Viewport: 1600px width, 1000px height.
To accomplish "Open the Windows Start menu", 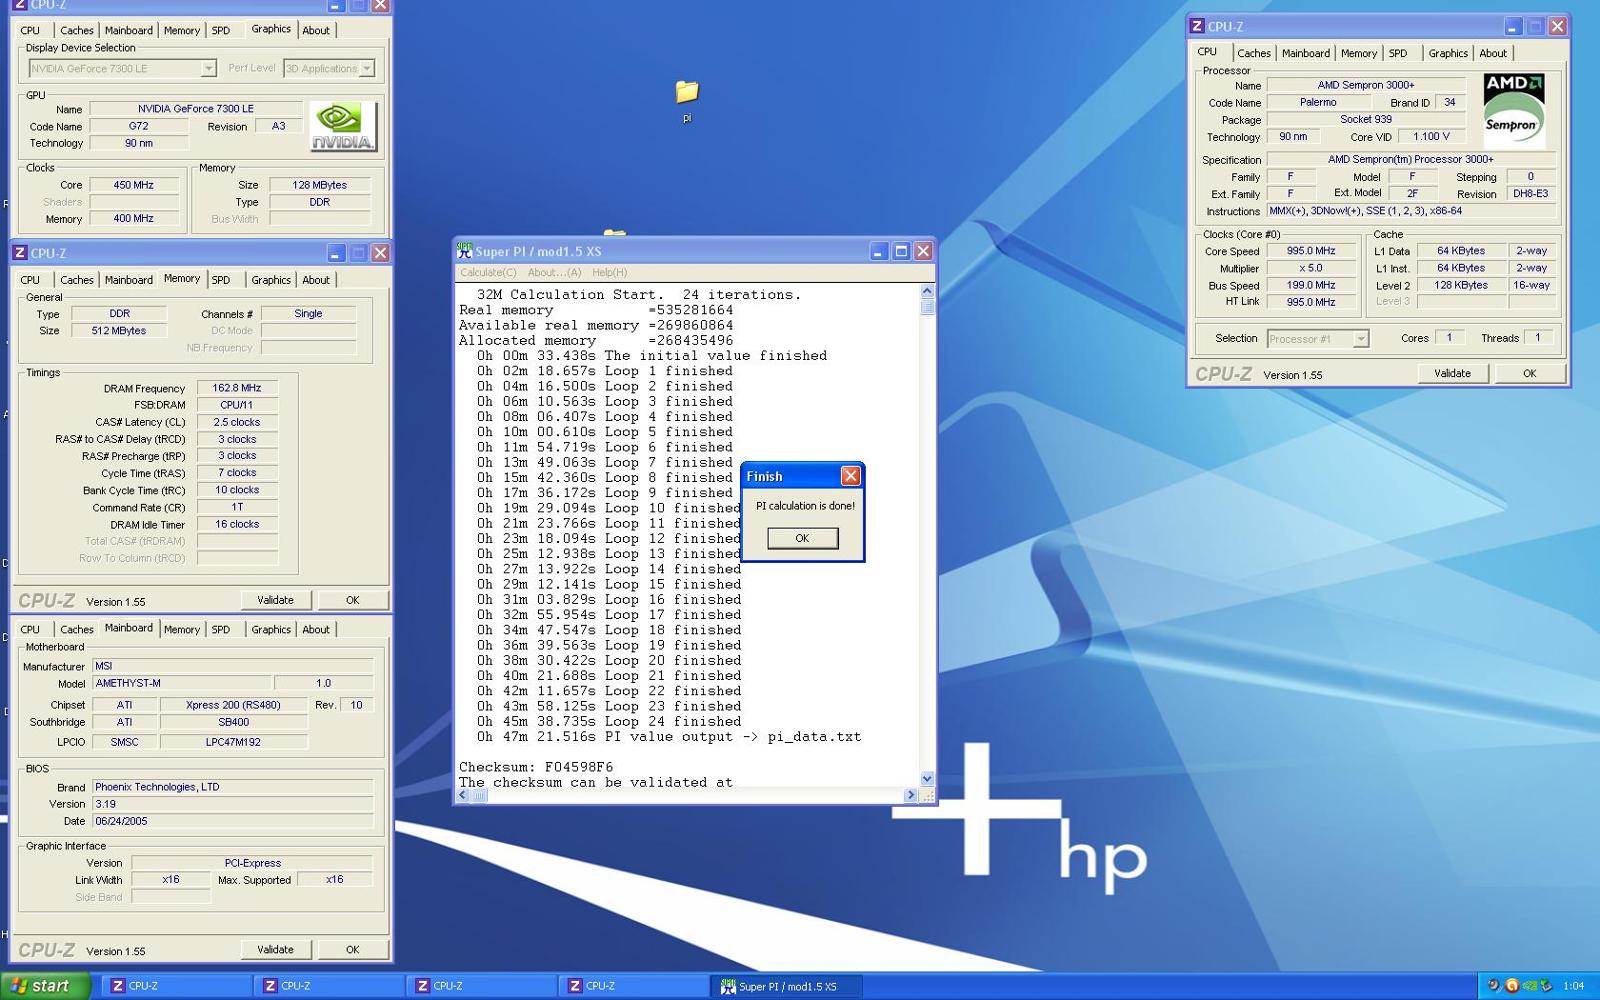I will 46,986.
